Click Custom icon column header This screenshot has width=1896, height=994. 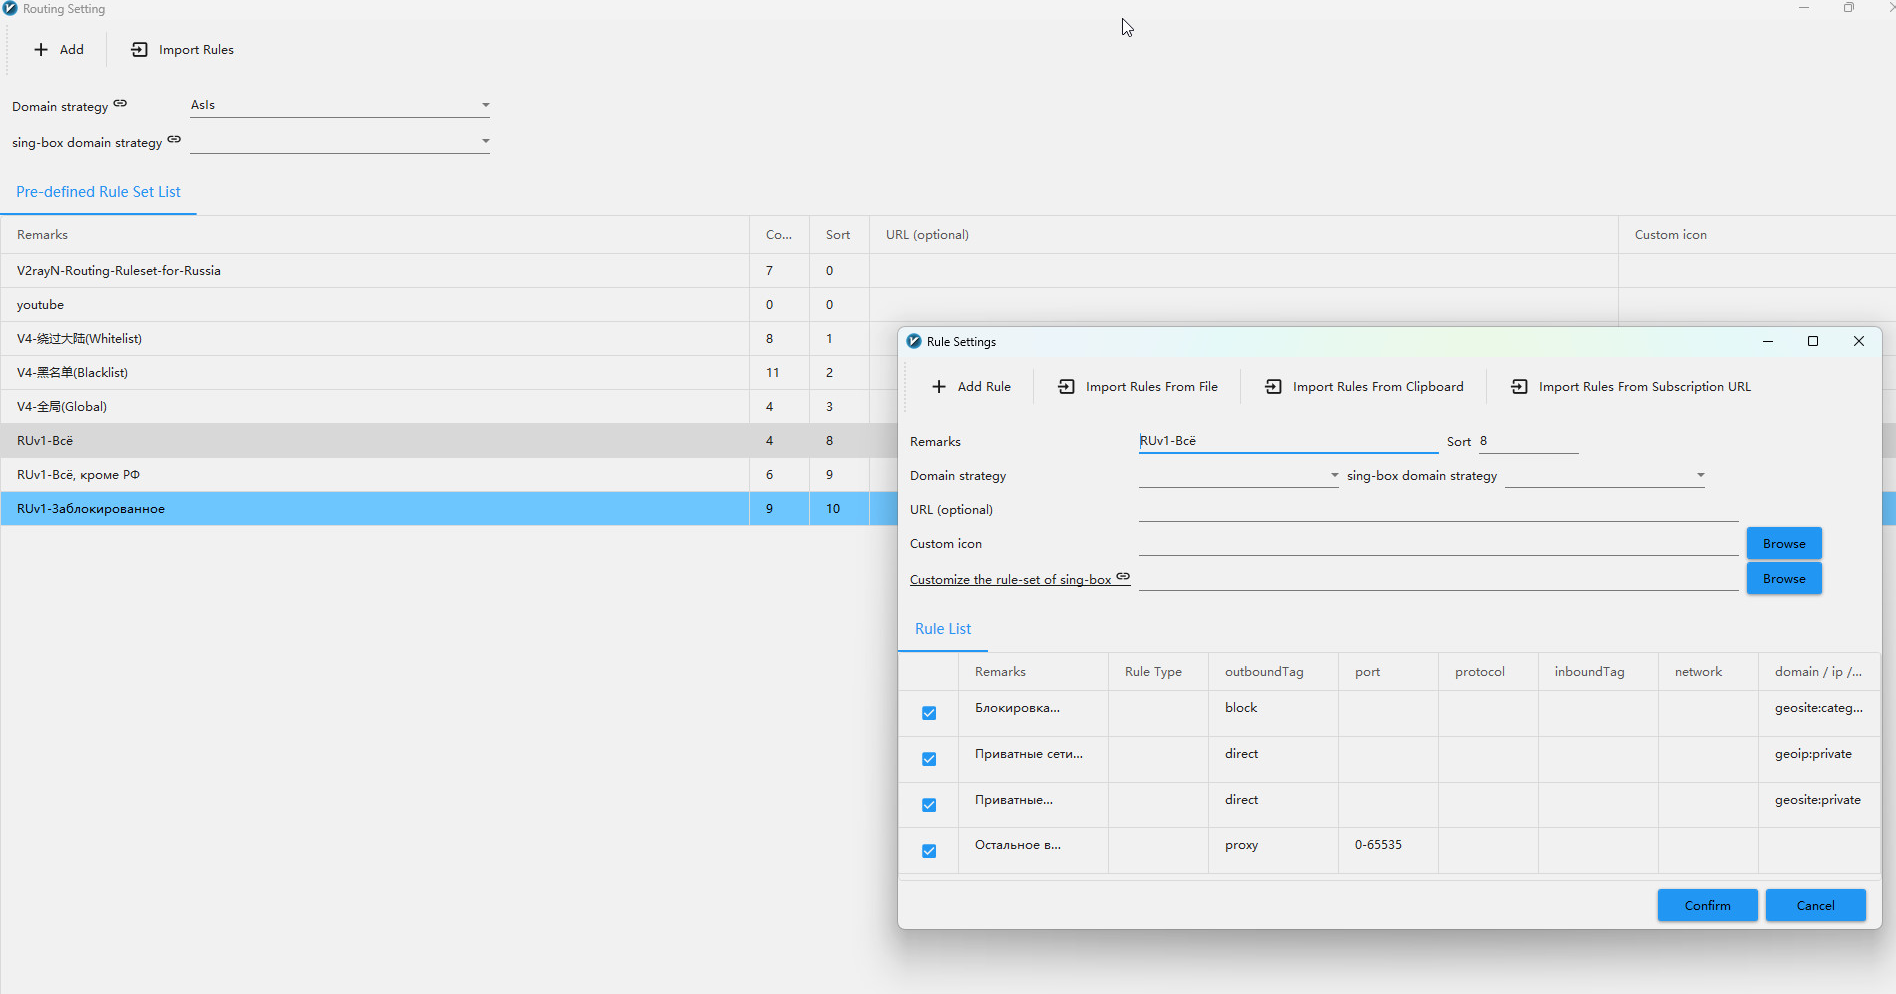(x=1757, y=235)
